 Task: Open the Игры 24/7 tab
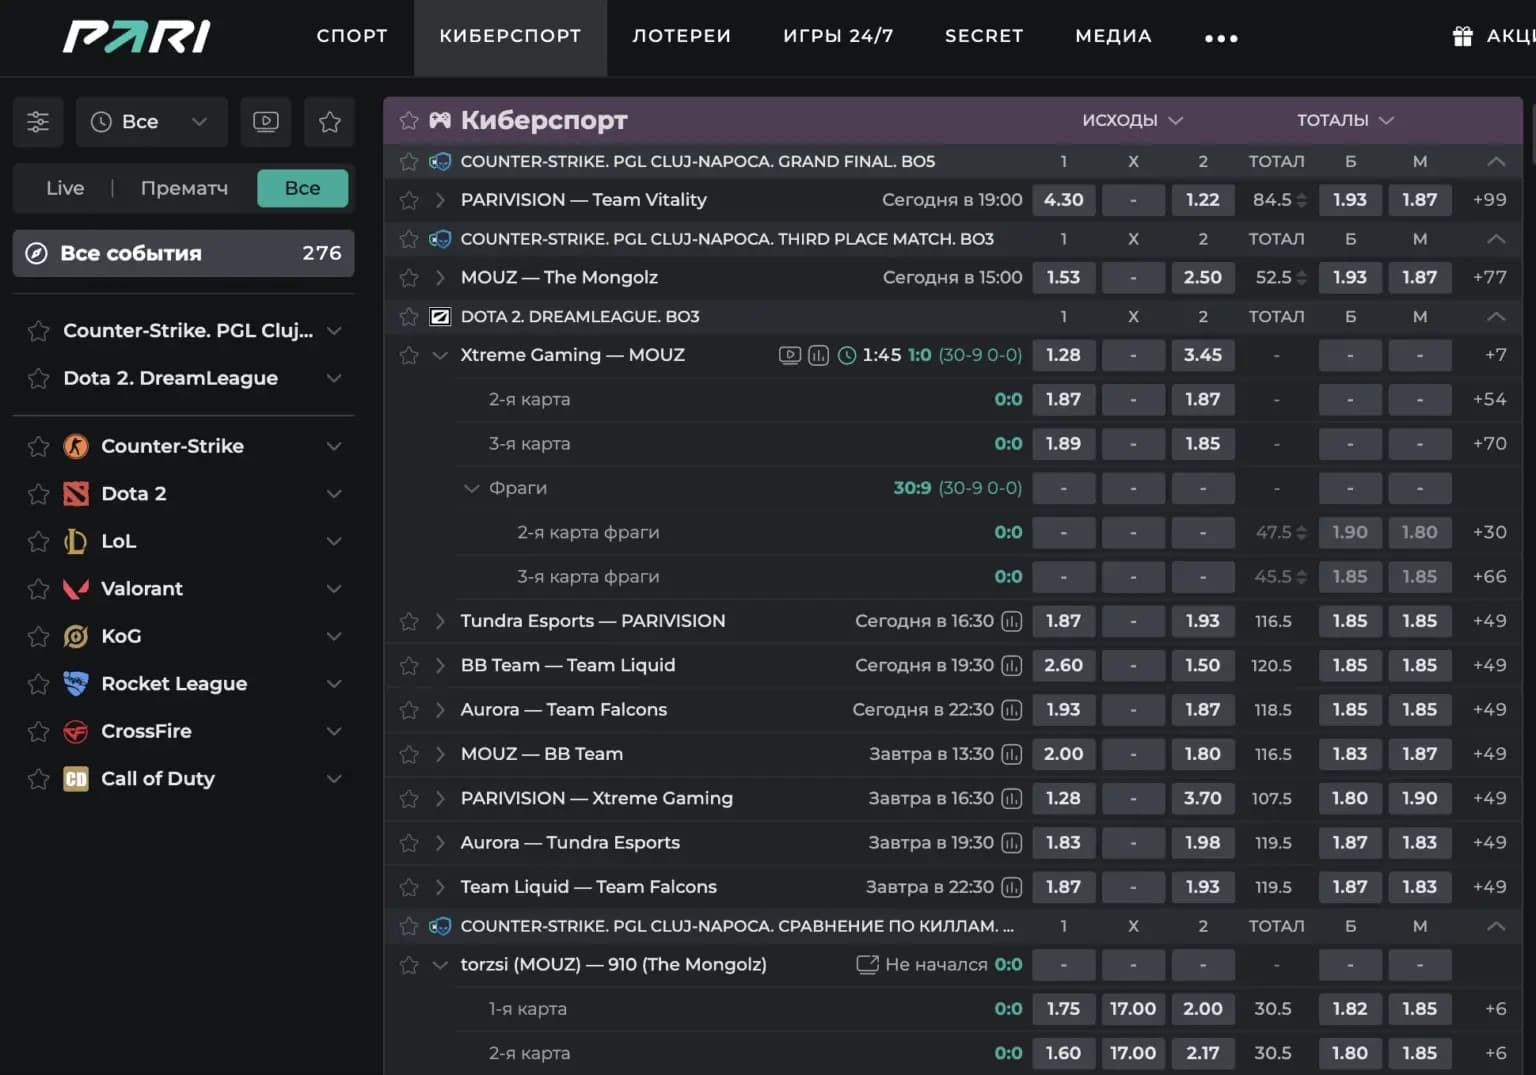[838, 36]
